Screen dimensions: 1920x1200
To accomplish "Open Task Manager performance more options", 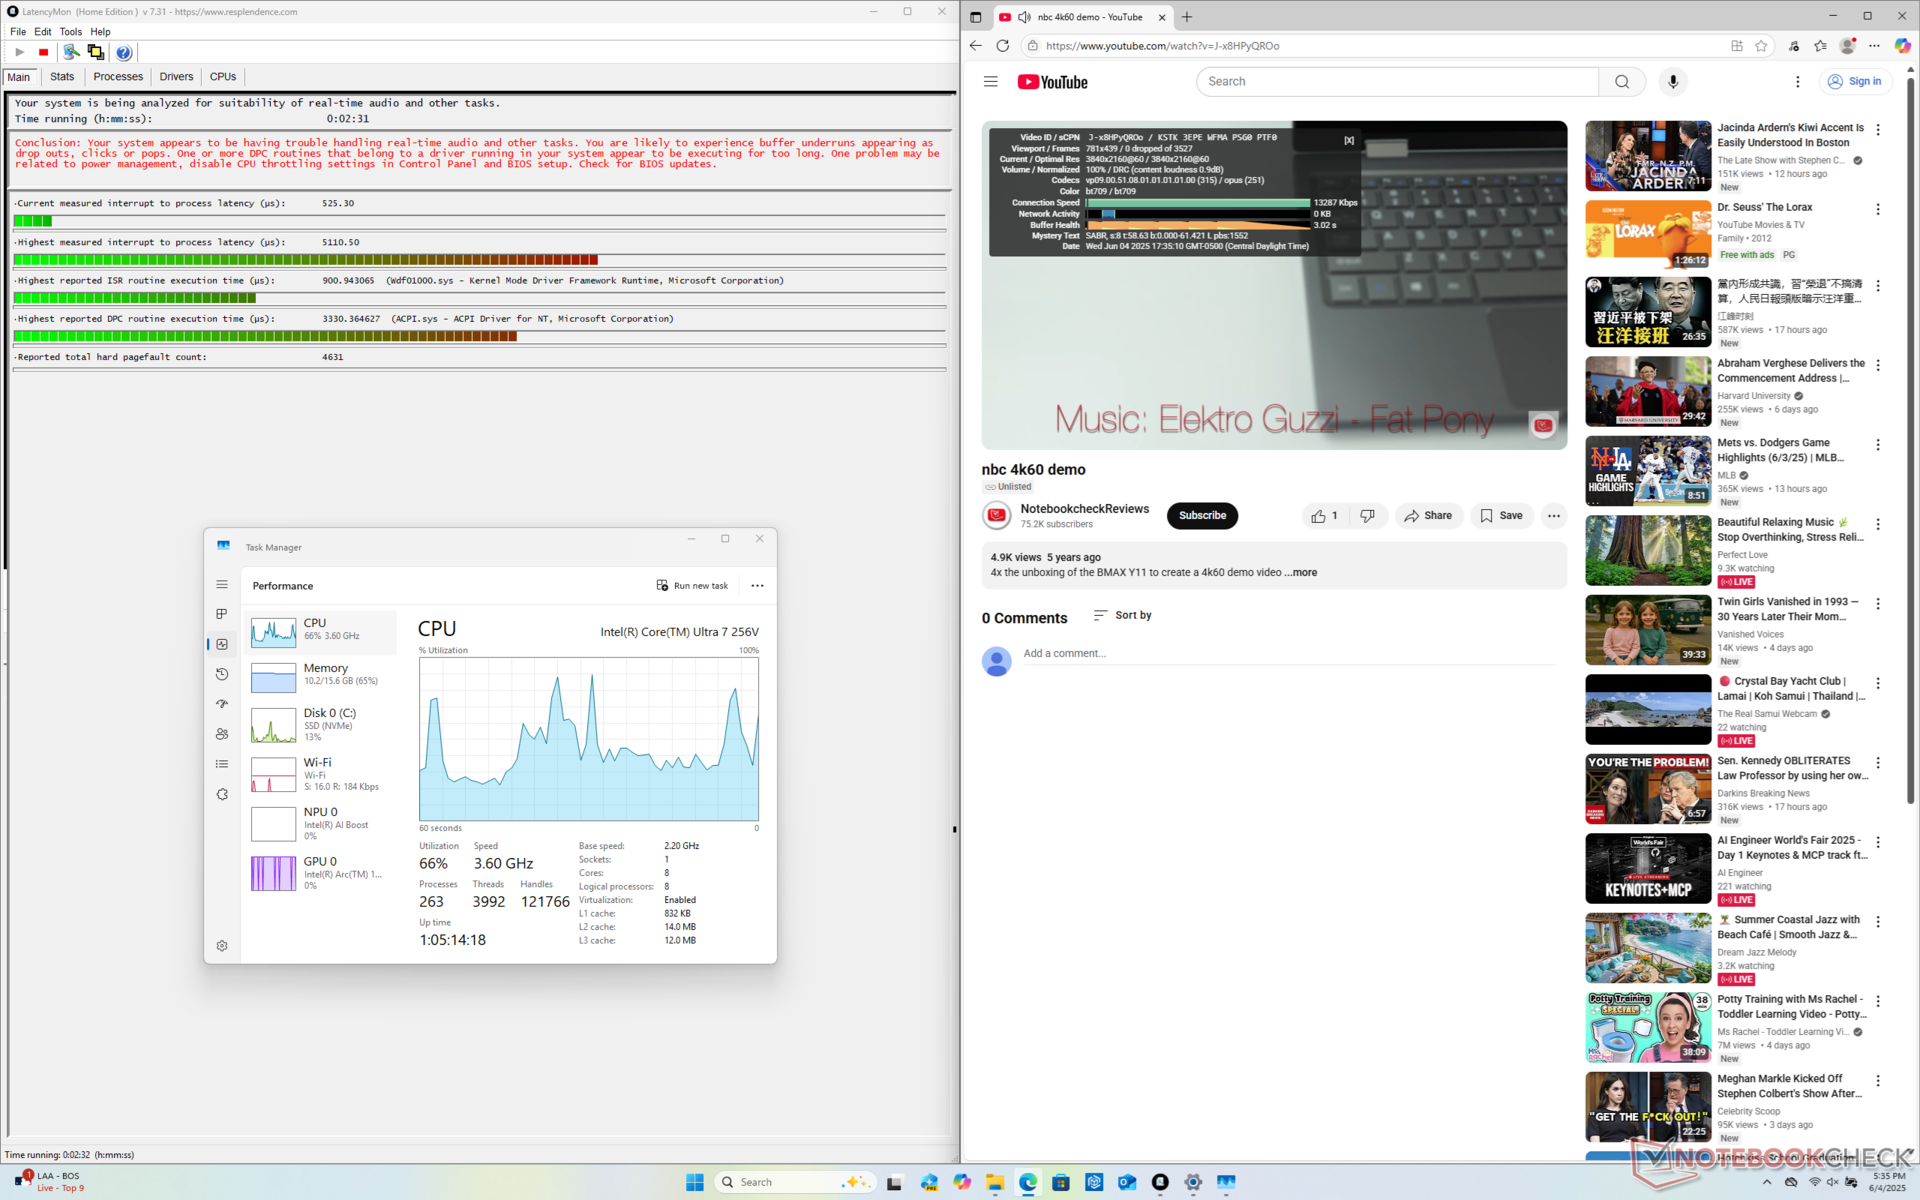I will [757, 586].
